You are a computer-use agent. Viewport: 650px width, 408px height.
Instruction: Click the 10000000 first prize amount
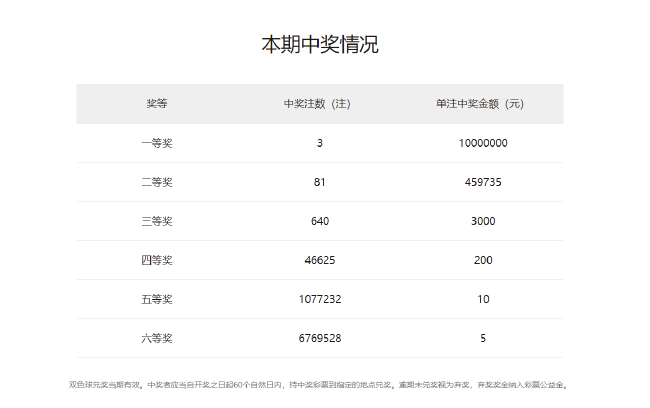[x=482, y=143]
